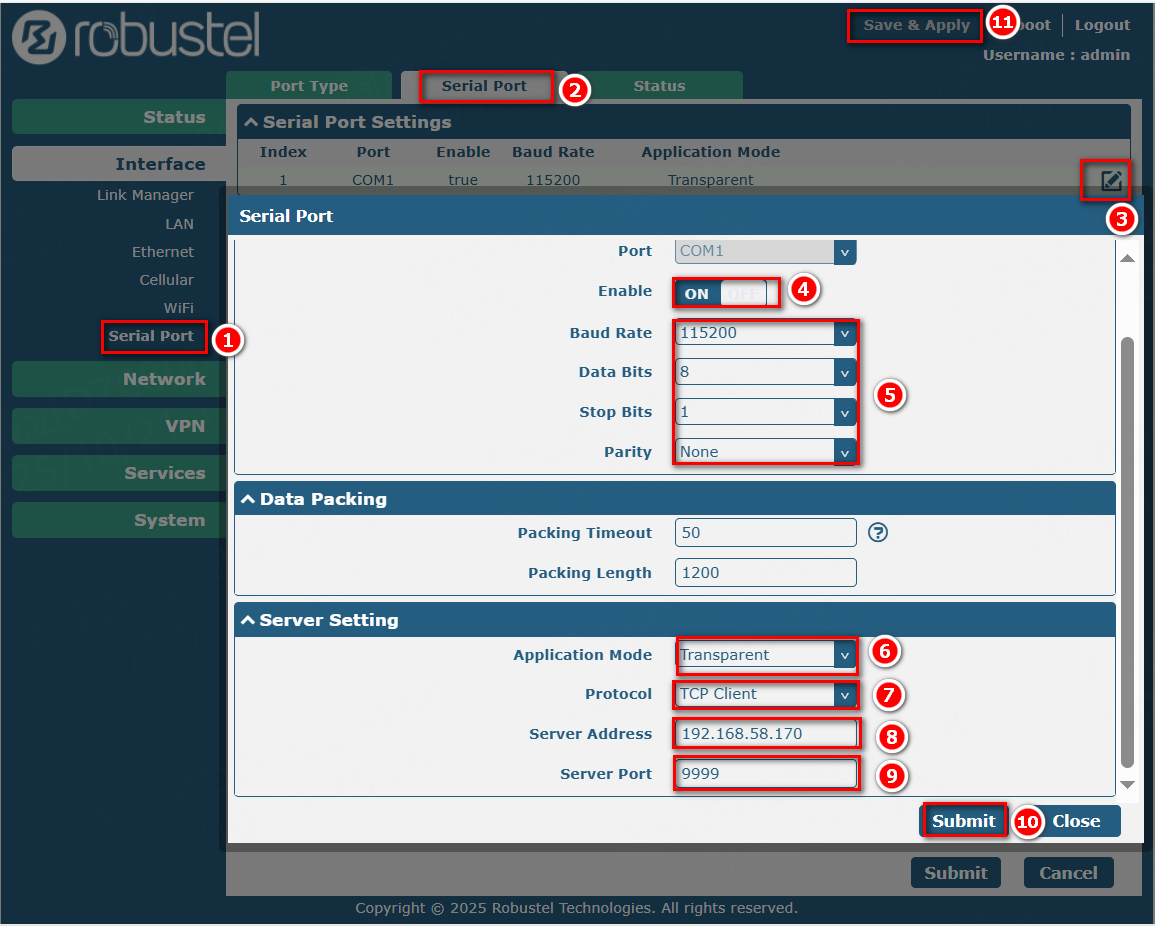Viewport: 1155px width, 926px height.
Task: Click the Robustel logo
Action: [136, 36]
